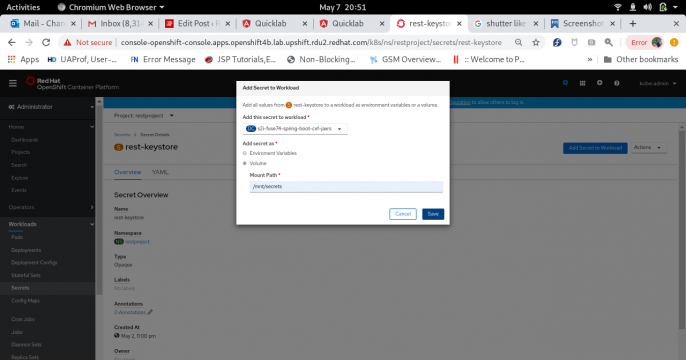Open the kube:admin user menu

tap(658, 83)
